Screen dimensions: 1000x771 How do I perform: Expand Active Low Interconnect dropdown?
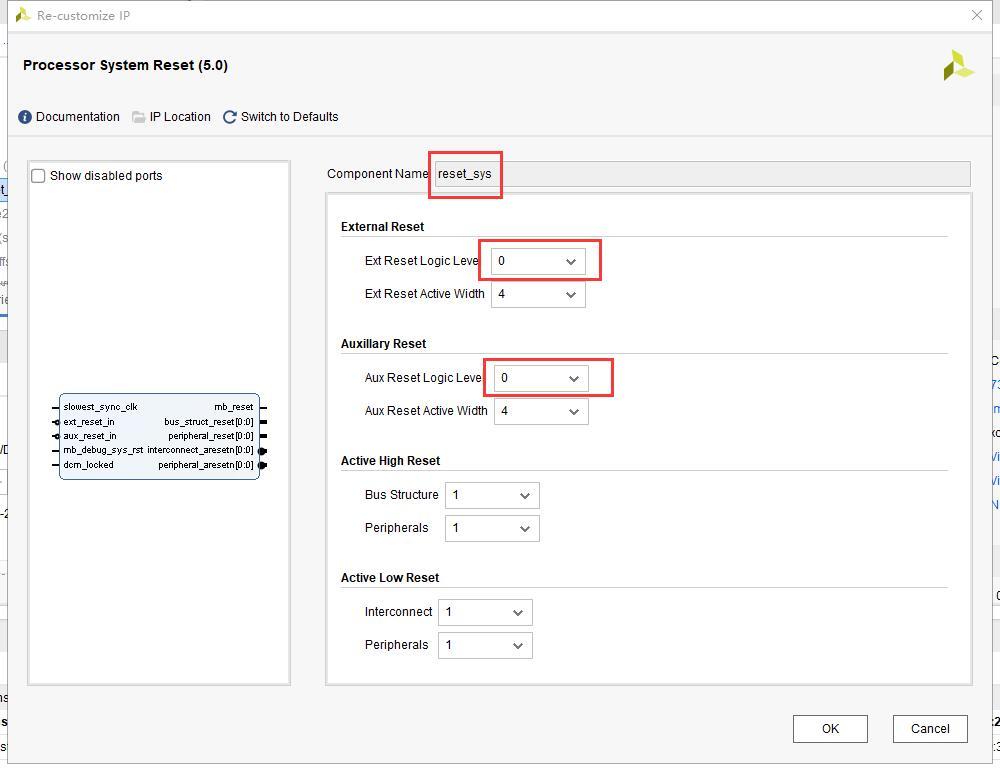pyautogui.click(x=484, y=612)
